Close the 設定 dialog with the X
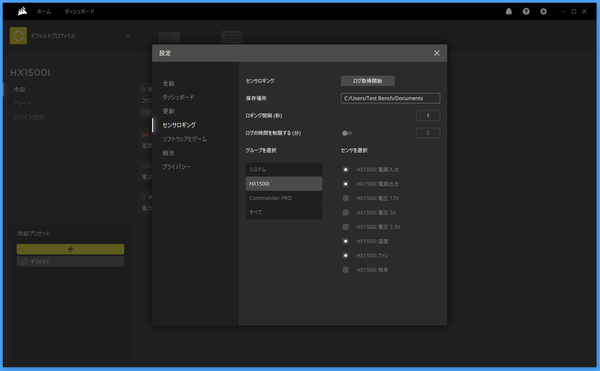Viewport: 600px width, 371px height. pos(437,53)
